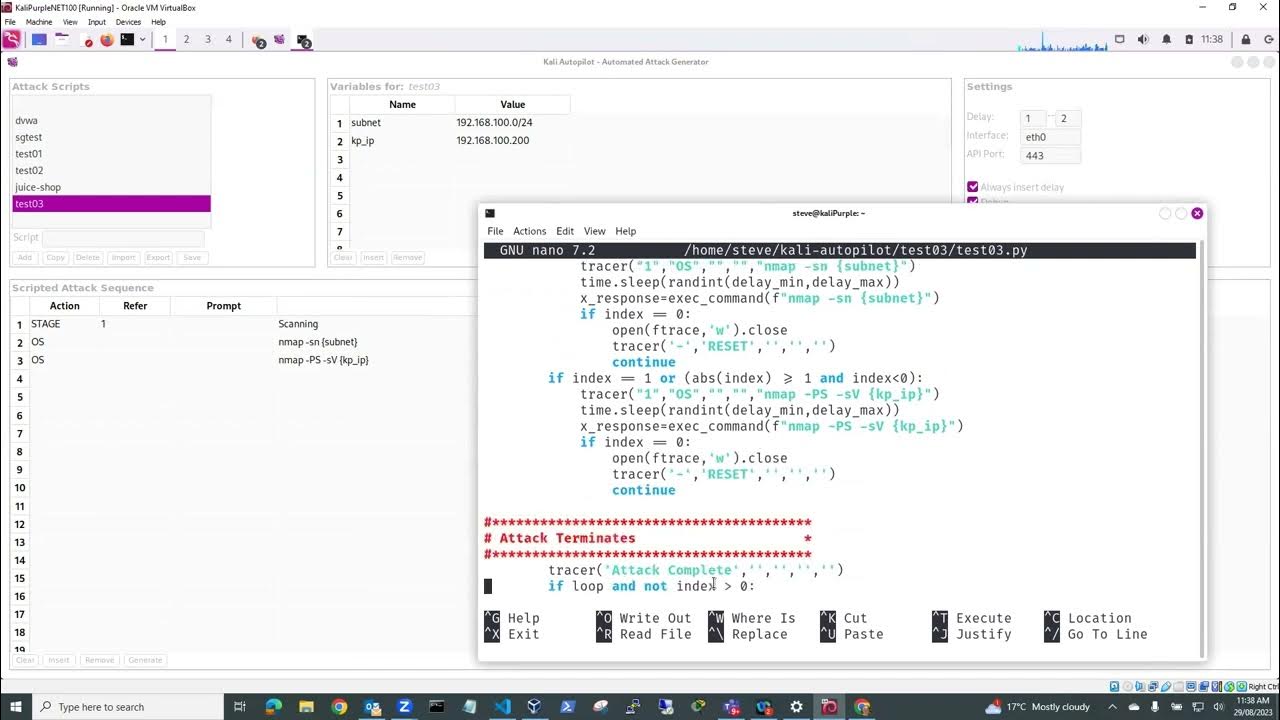Switch to workspace 2

point(186,40)
